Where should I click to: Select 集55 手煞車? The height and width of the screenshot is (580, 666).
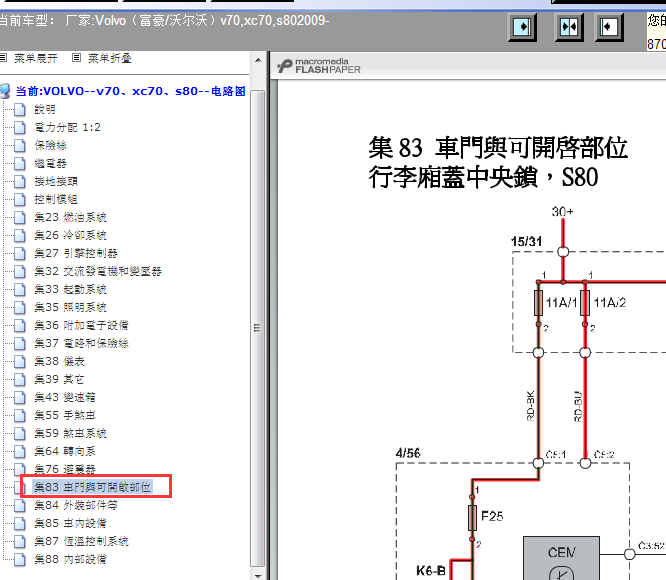pyautogui.click(x=65, y=415)
